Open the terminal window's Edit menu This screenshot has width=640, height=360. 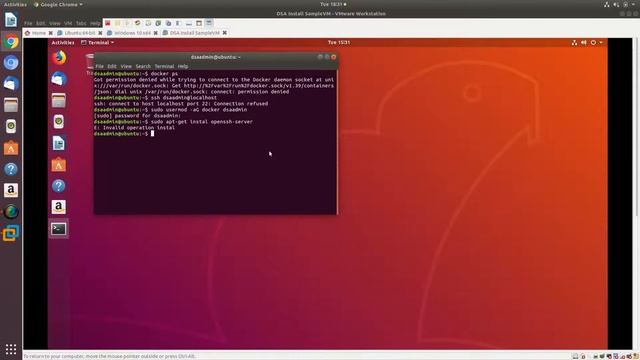tap(112, 66)
